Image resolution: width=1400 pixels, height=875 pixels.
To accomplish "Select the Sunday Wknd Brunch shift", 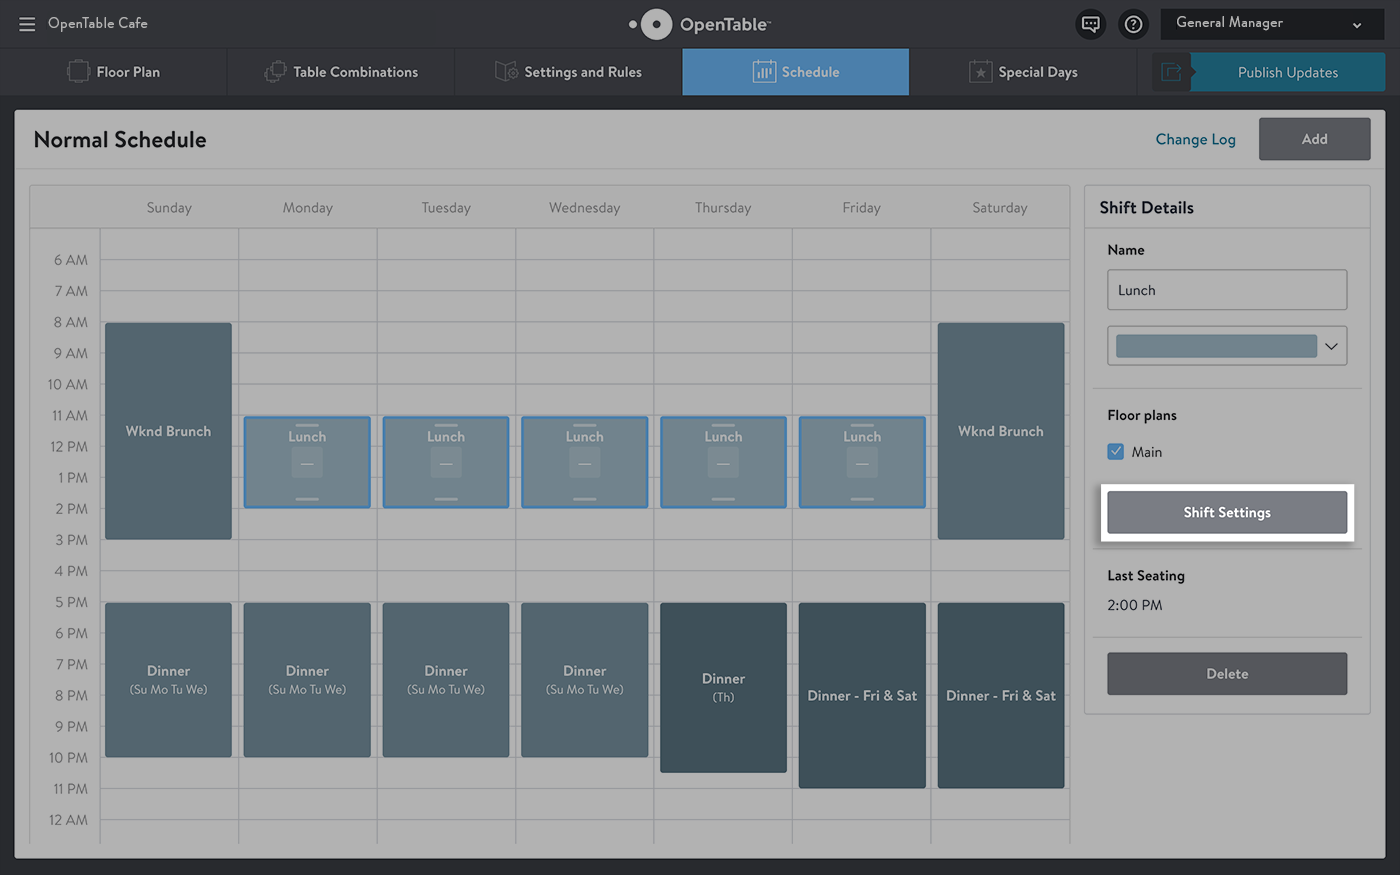I will tap(168, 431).
